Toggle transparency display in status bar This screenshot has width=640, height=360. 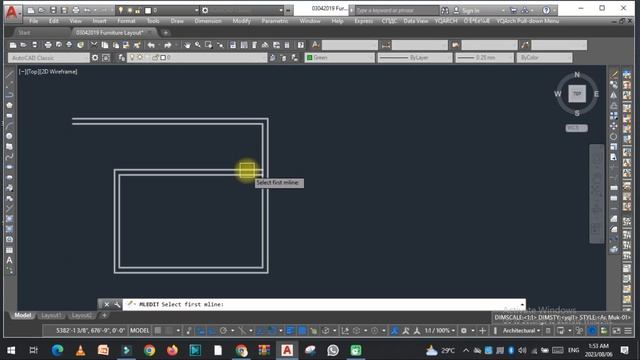click(302, 331)
